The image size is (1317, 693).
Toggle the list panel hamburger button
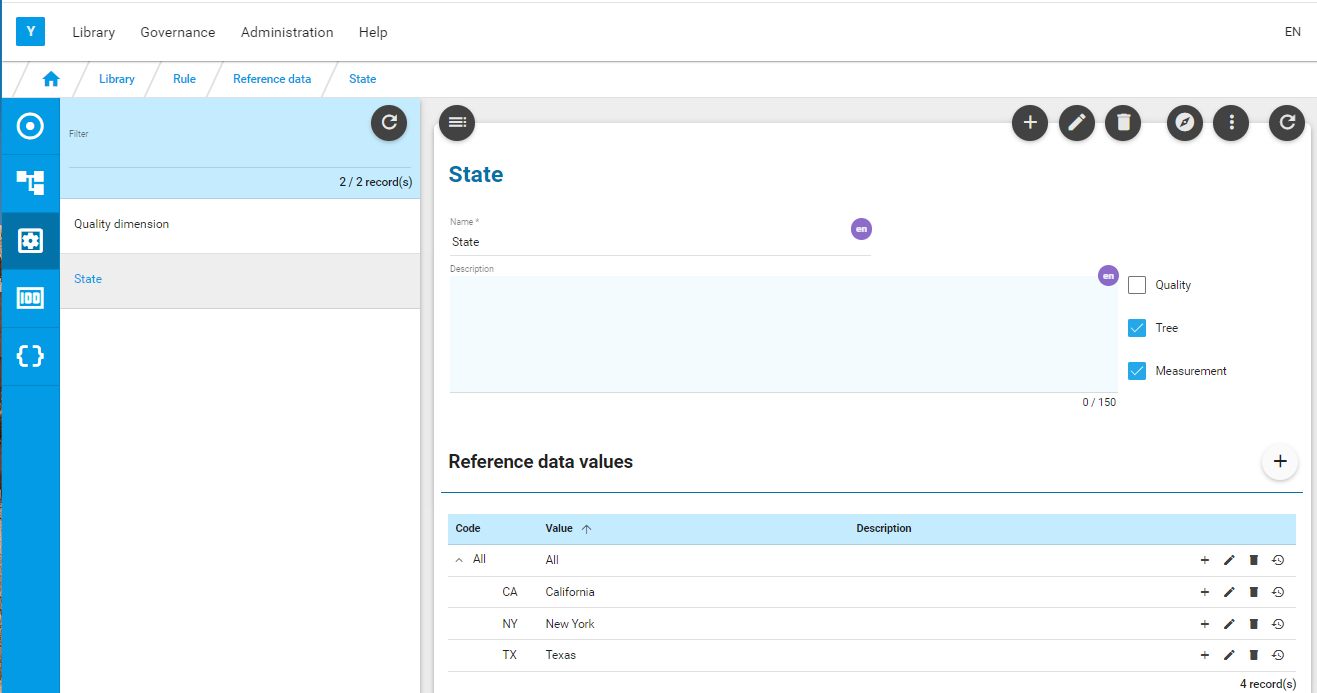click(x=457, y=122)
